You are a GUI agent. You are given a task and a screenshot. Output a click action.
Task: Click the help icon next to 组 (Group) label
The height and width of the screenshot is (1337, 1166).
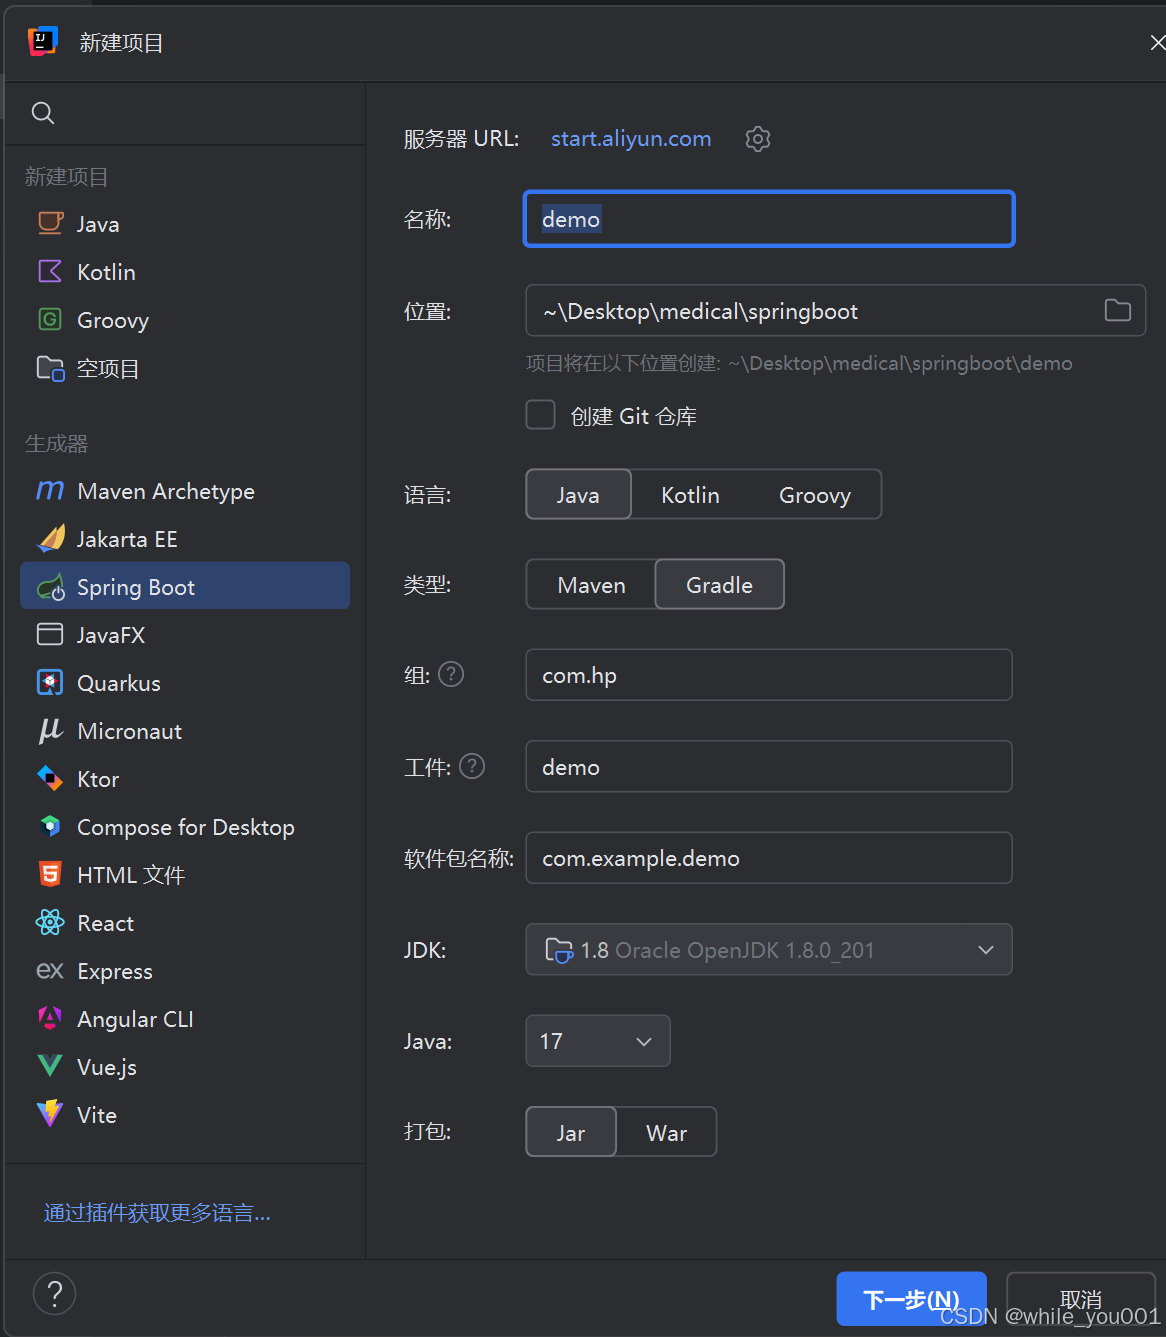coord(451,675)
